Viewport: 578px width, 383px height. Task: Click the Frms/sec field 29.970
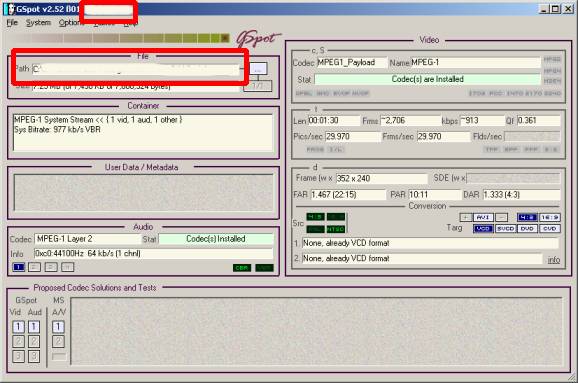(443, 137)
